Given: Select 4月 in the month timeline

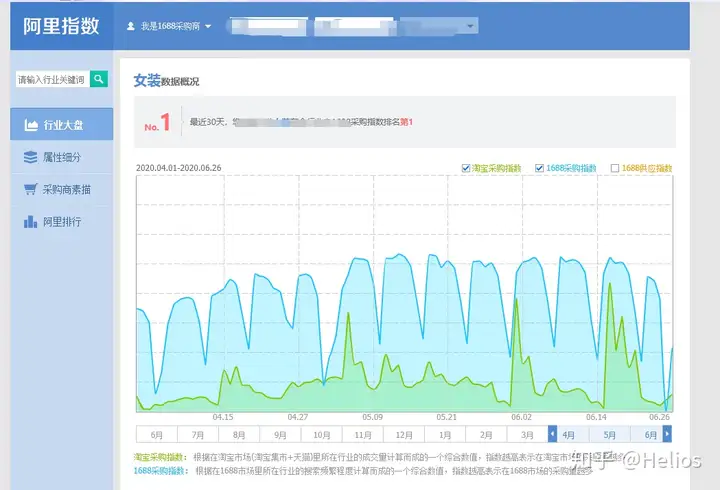Looking at the screenshot, I should [x=568, y=435].
